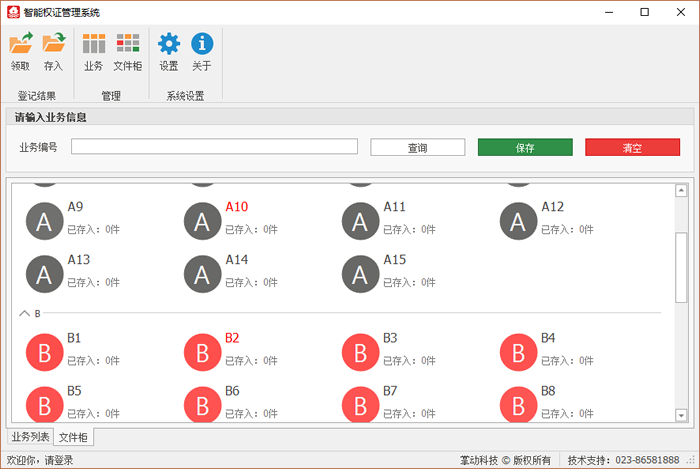The height and width of the screenshot is (469, 700).
Task: Collapse the B group chevron
Action: [x=25, y=313]
